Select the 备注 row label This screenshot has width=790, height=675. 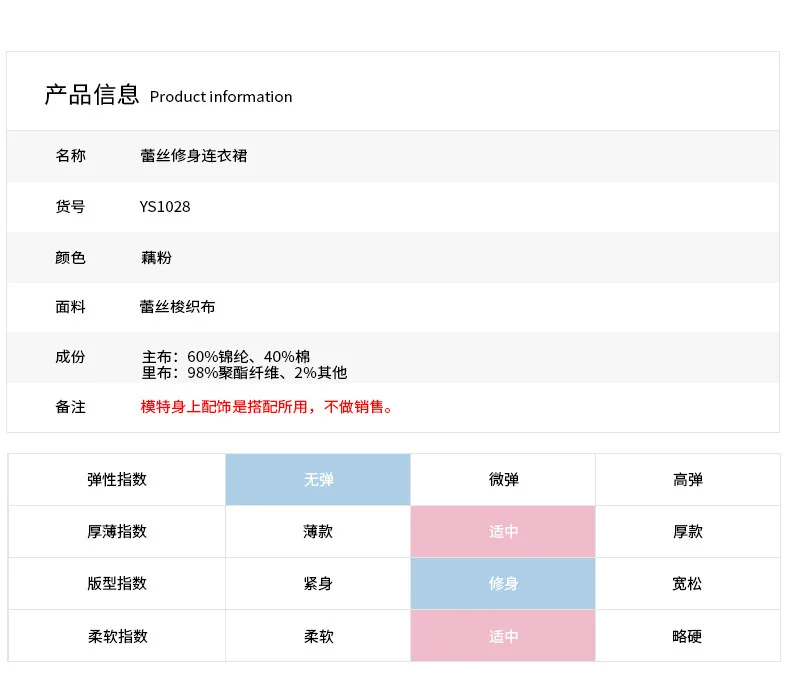(x=71, y=407)
